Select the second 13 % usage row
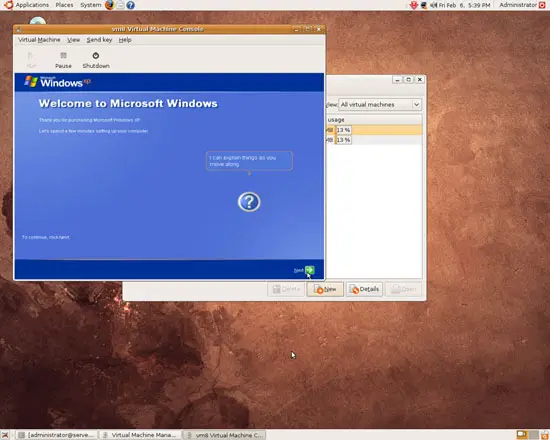 tap(374, 140)
